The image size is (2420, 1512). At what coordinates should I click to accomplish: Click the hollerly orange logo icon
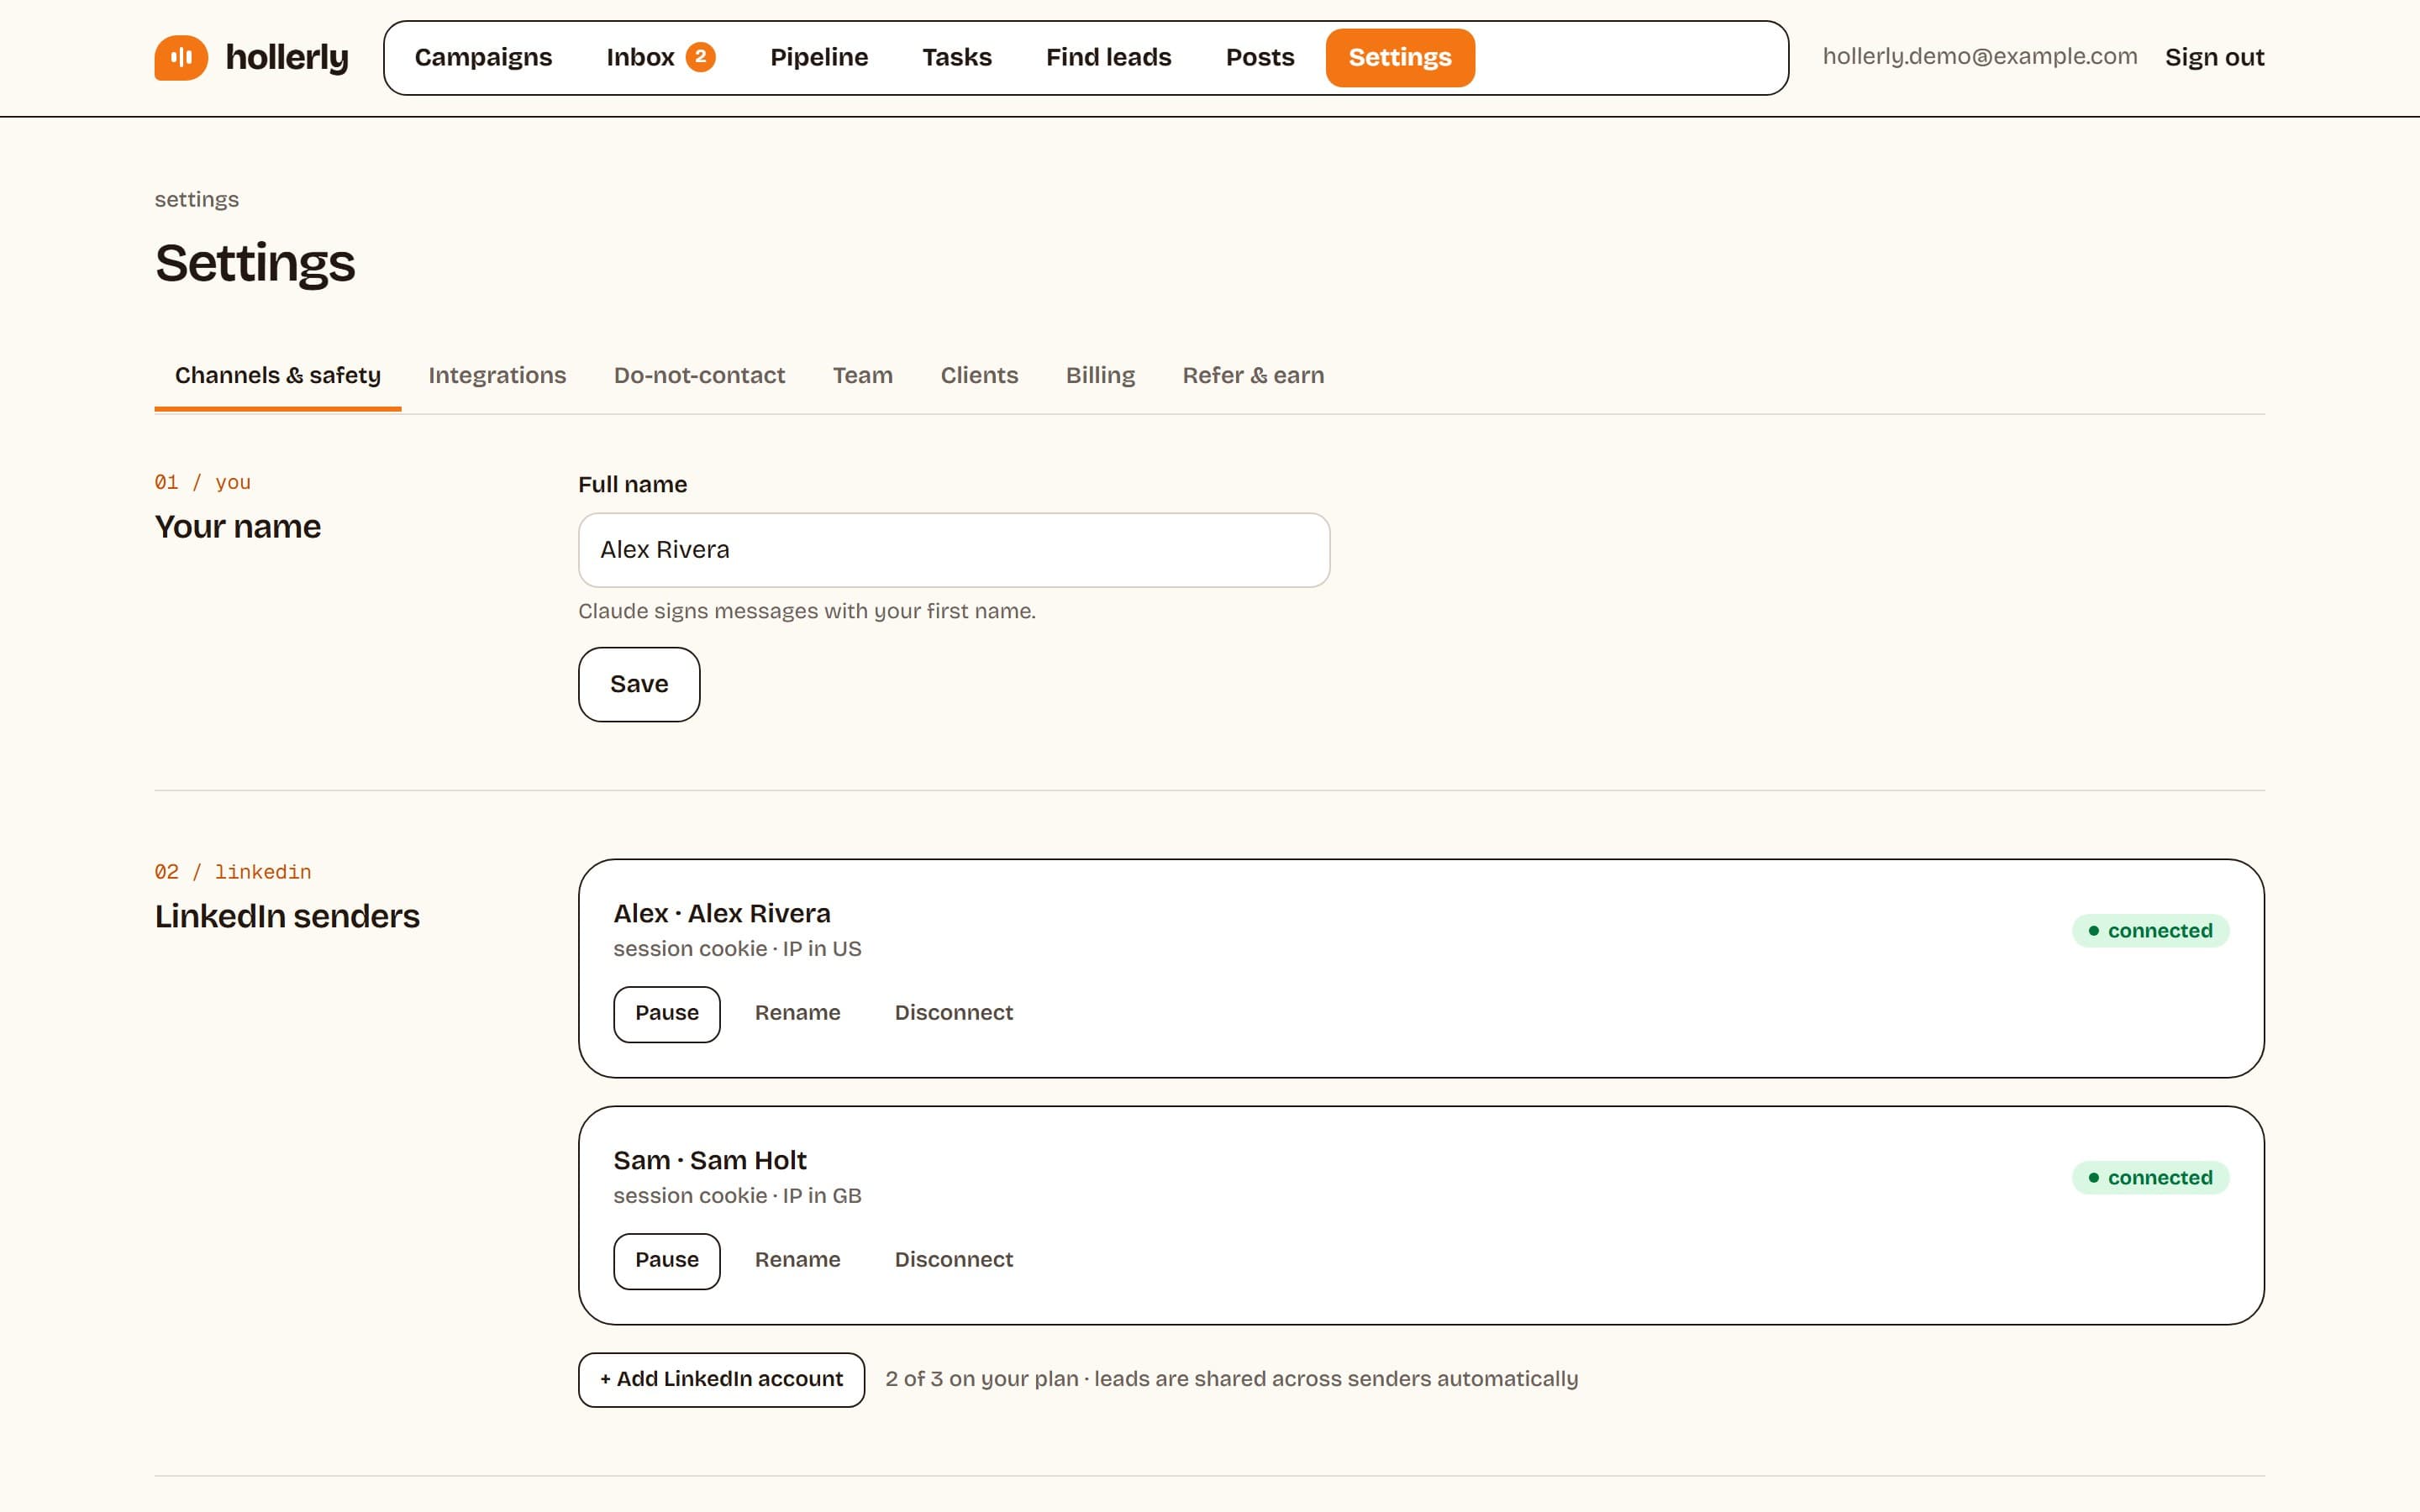[181, 57]
